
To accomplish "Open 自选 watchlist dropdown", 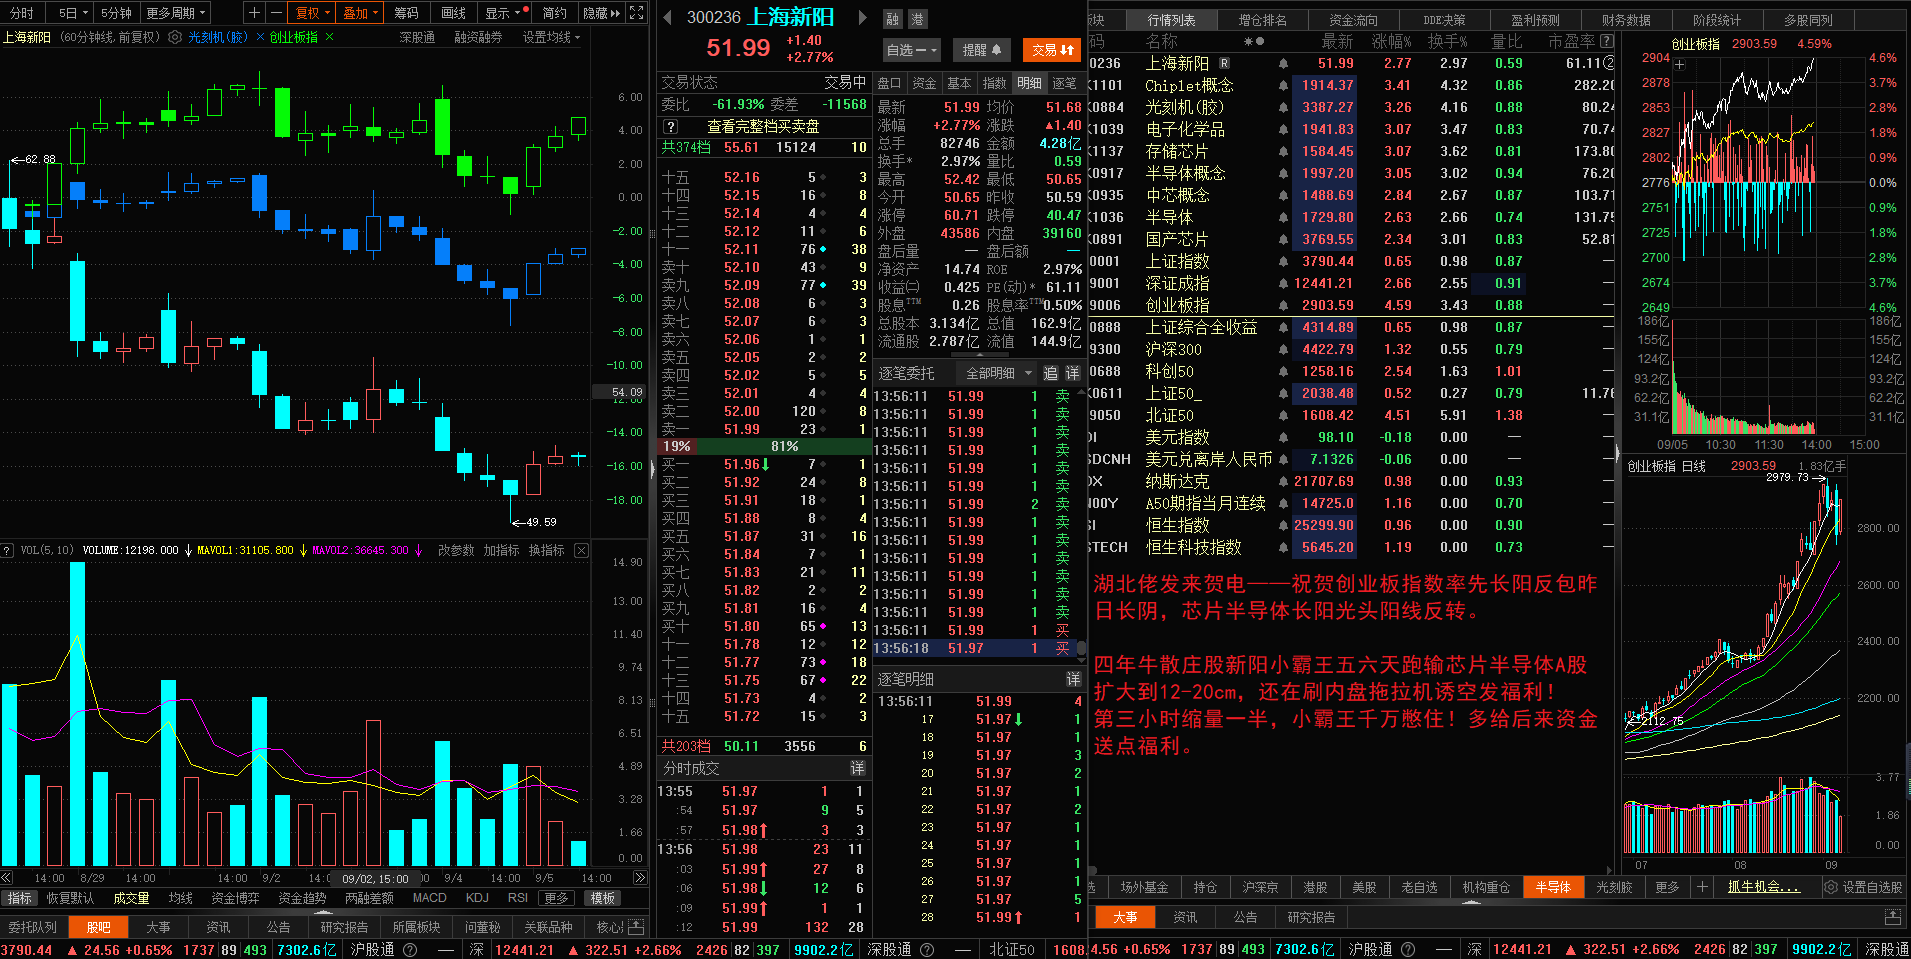I will [911, 50].
